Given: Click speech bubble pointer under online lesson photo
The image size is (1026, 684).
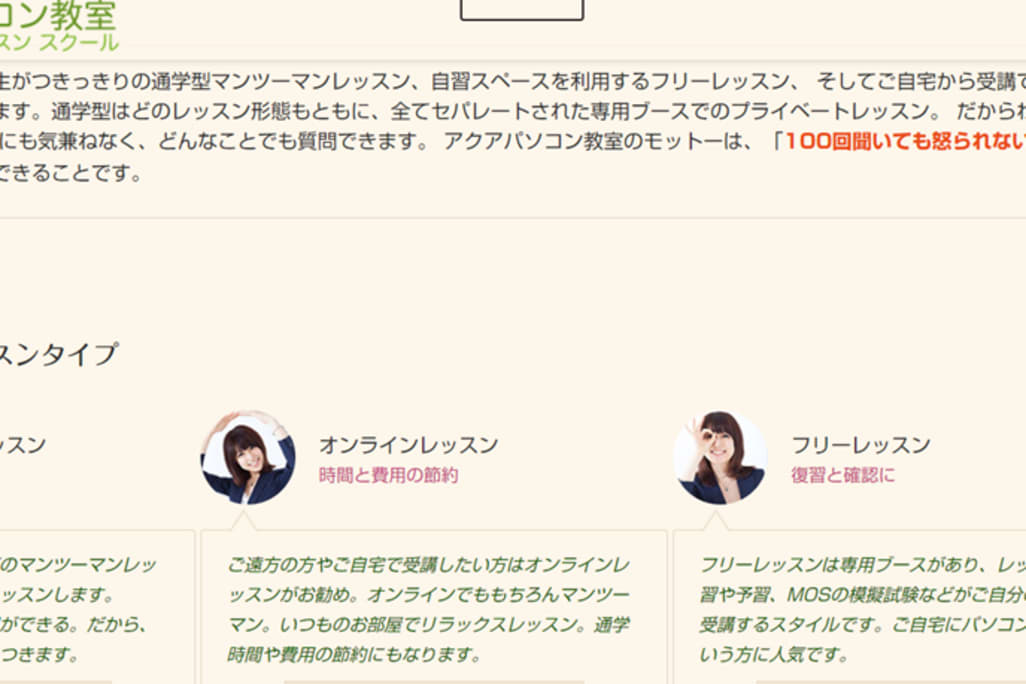Looking at the screenshot, I should coord(243,521).
